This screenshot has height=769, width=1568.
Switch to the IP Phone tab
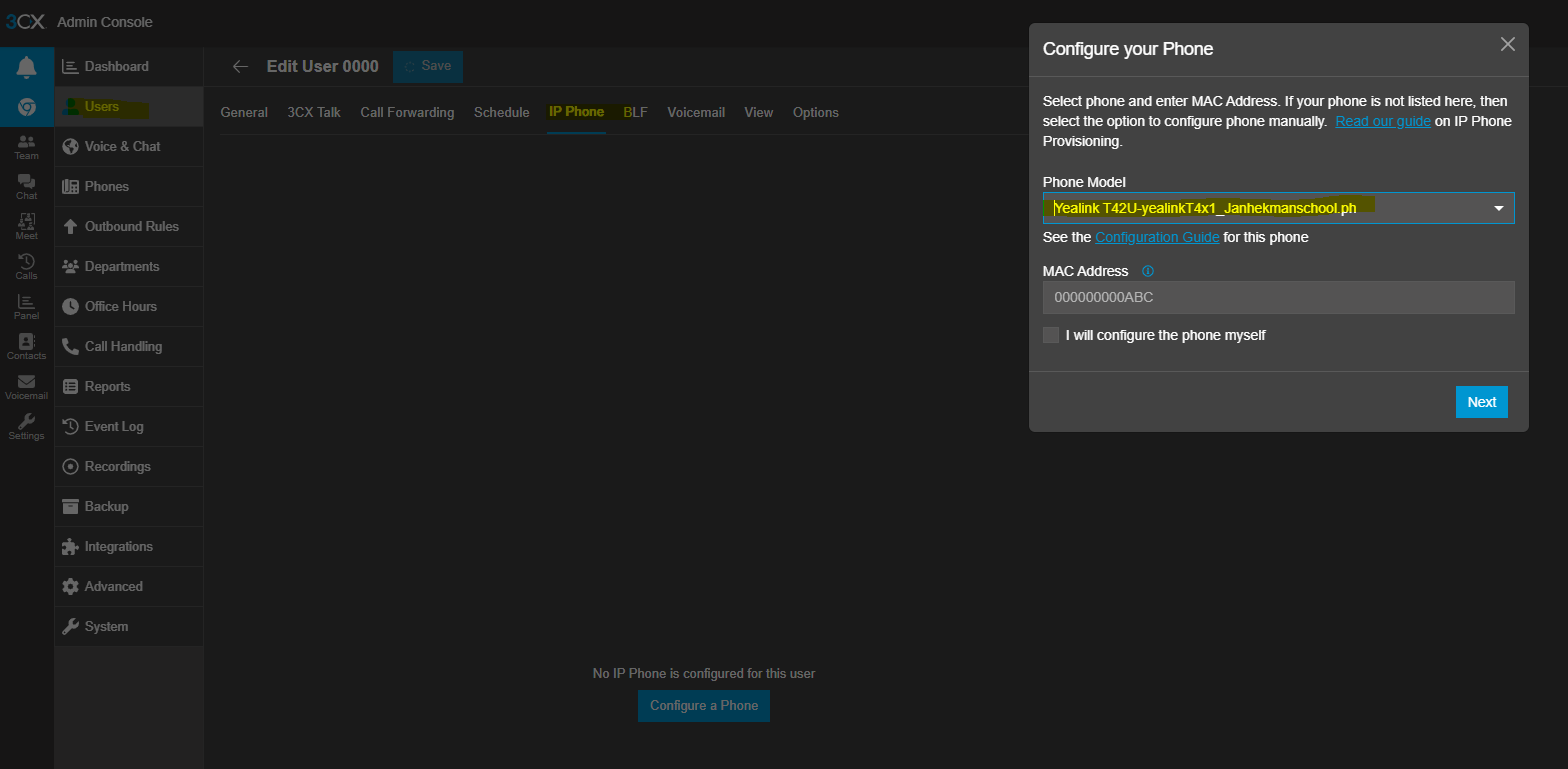[576, 112]
